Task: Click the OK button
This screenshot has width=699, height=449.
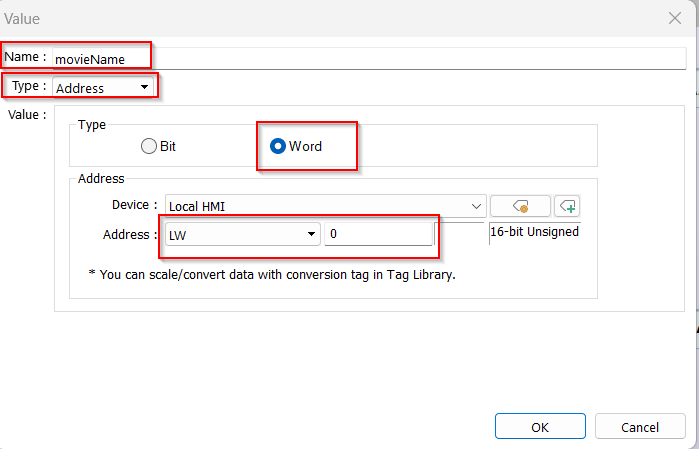Action: (x=540, y=427)
